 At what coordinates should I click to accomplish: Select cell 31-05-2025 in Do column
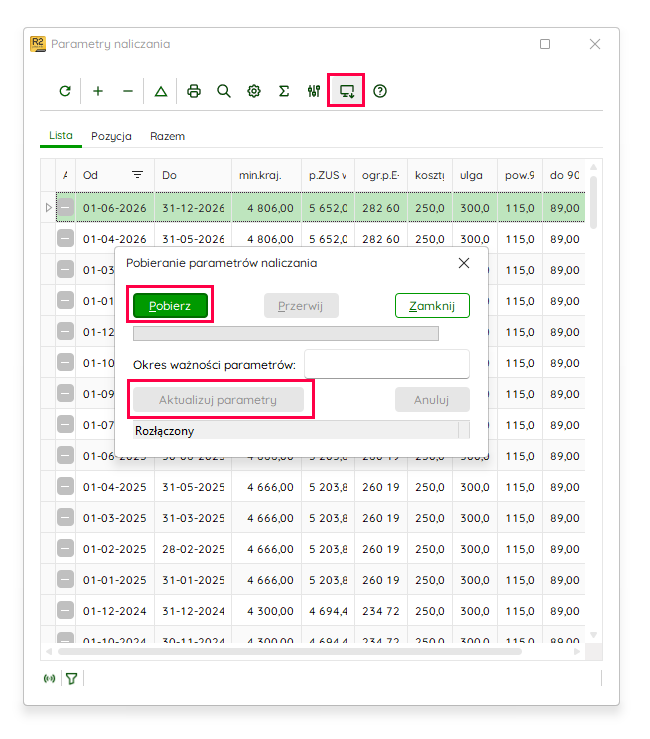(193, 487)
